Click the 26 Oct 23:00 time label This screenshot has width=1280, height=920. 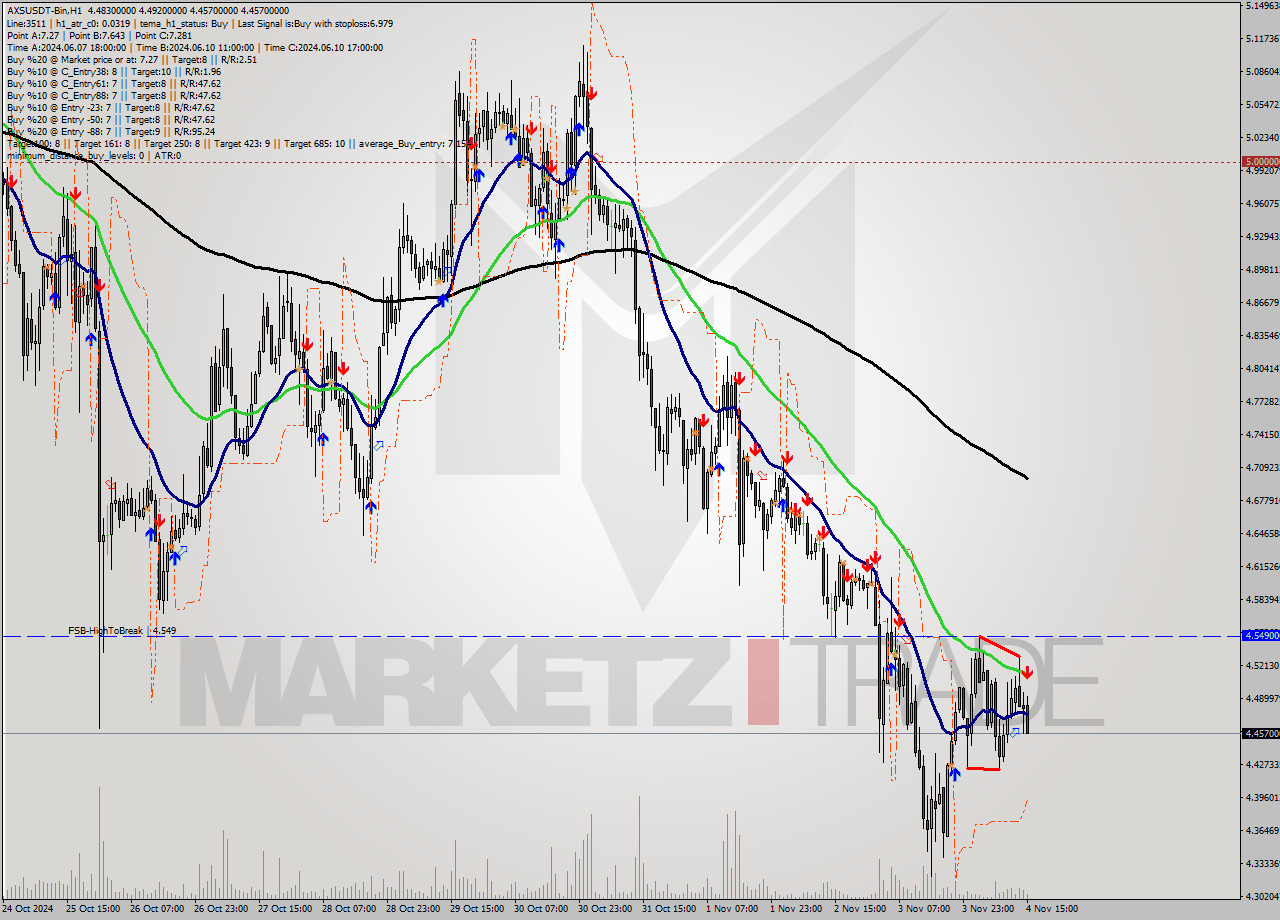pyautogui.click(x=219, y=909)
